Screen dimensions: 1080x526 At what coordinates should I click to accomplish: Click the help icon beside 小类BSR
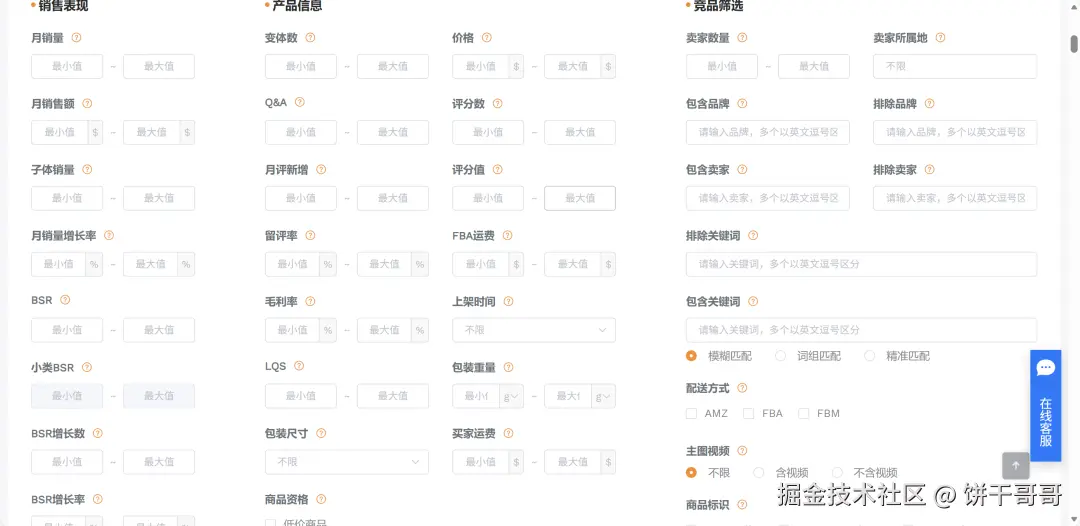tap(87, 368)
